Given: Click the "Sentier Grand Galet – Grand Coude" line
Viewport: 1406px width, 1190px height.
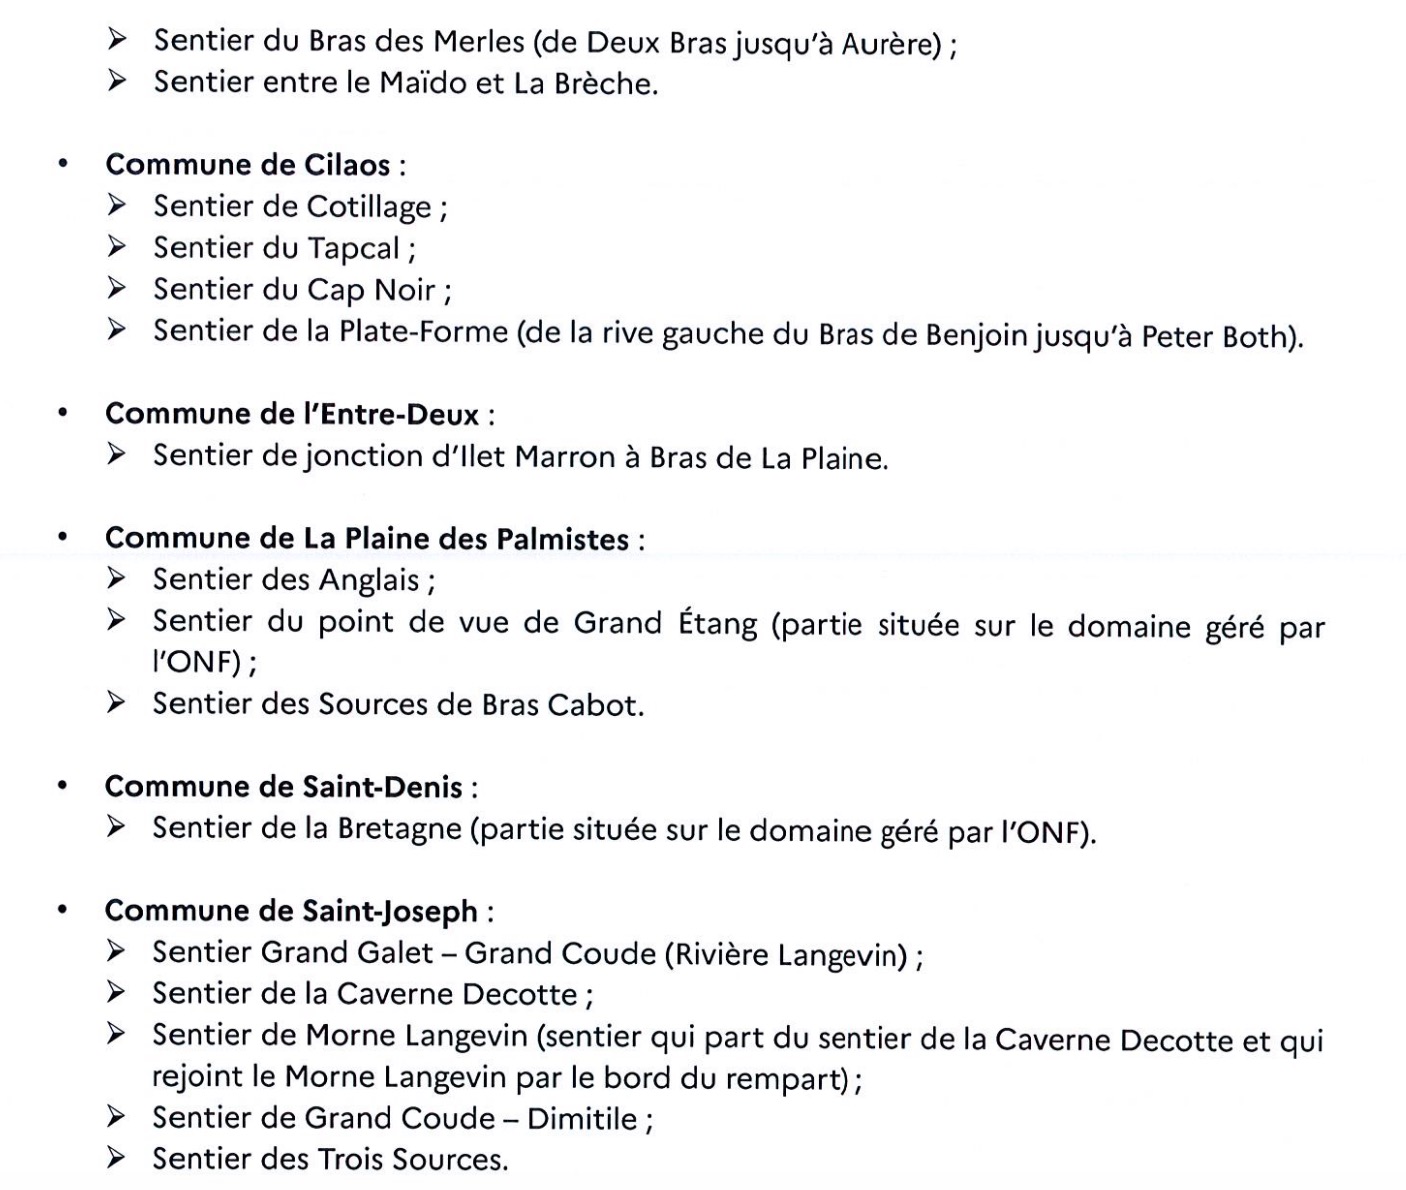Looking at the screenshot, I should 536,954.
